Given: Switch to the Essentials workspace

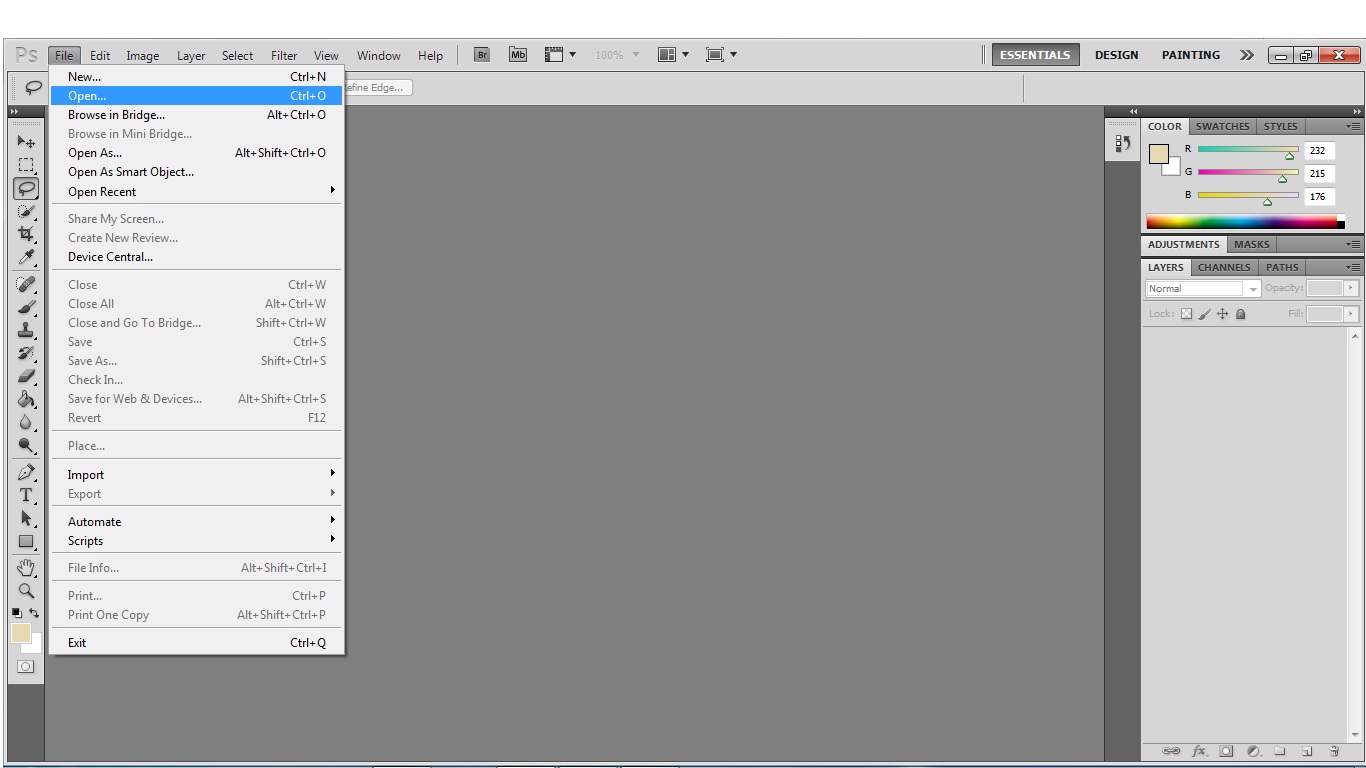Looking at the screenshot, I should point(1035,55).
